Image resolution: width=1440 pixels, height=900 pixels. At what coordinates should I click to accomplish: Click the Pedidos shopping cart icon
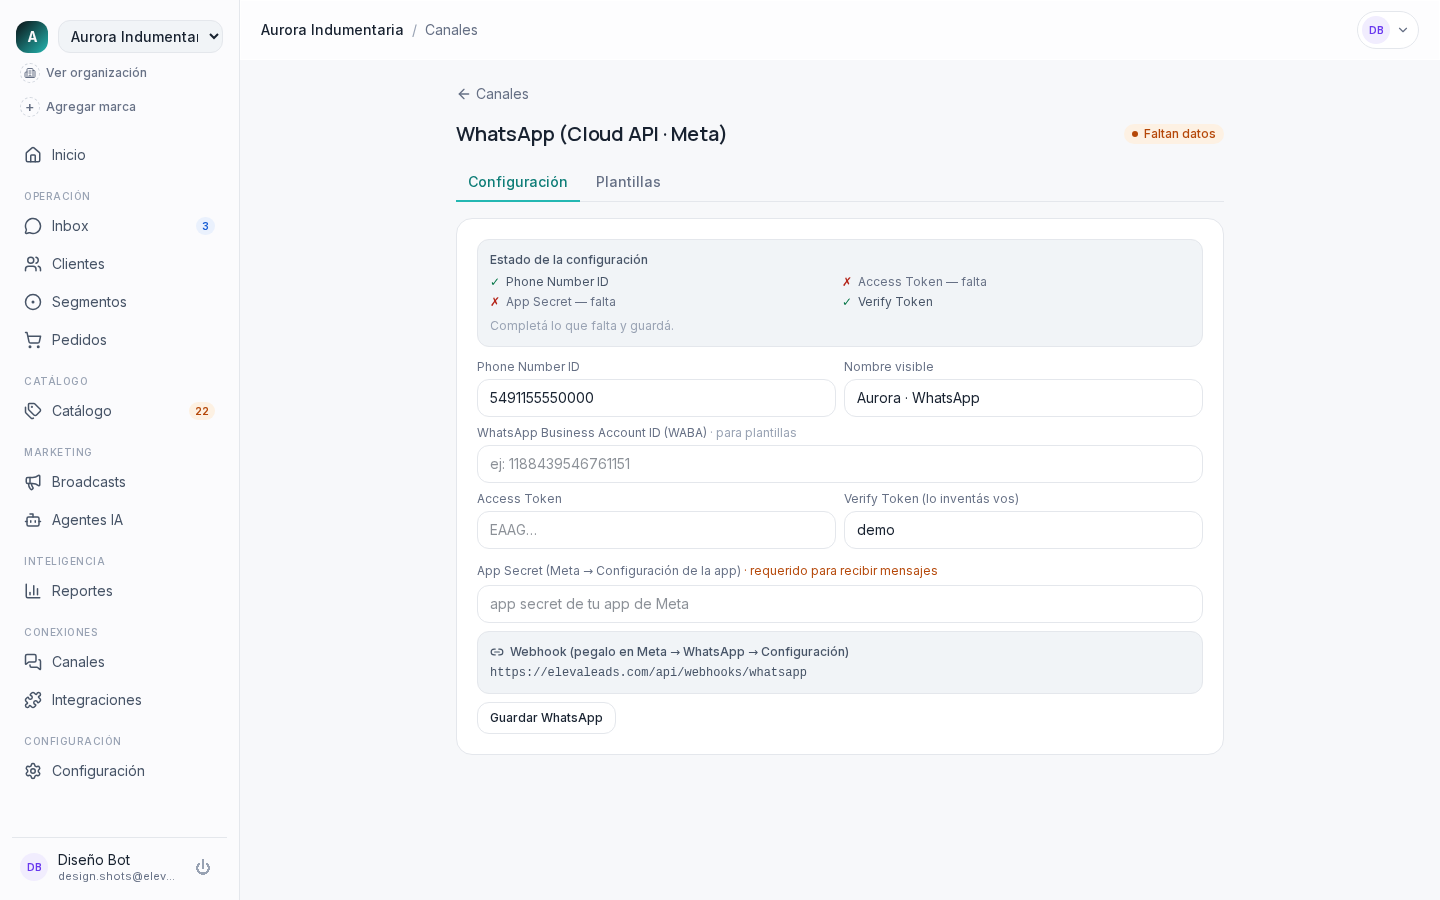[33, 340]
